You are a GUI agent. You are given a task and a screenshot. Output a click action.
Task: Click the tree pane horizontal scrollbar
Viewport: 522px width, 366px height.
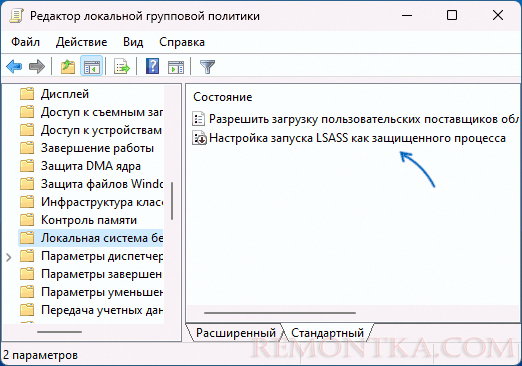pyautogui.click(x=59, y=332)
